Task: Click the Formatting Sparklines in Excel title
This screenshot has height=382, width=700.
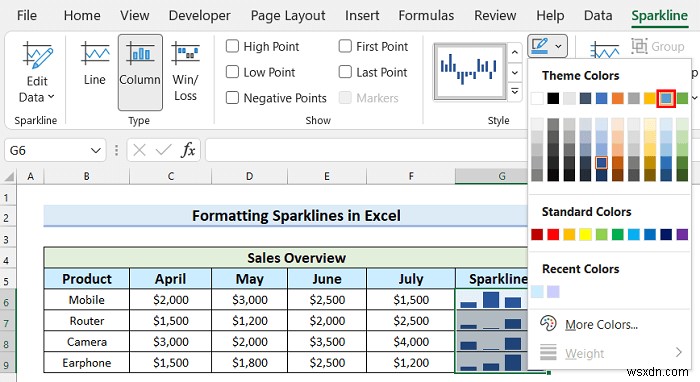Action: pos(296,216)
